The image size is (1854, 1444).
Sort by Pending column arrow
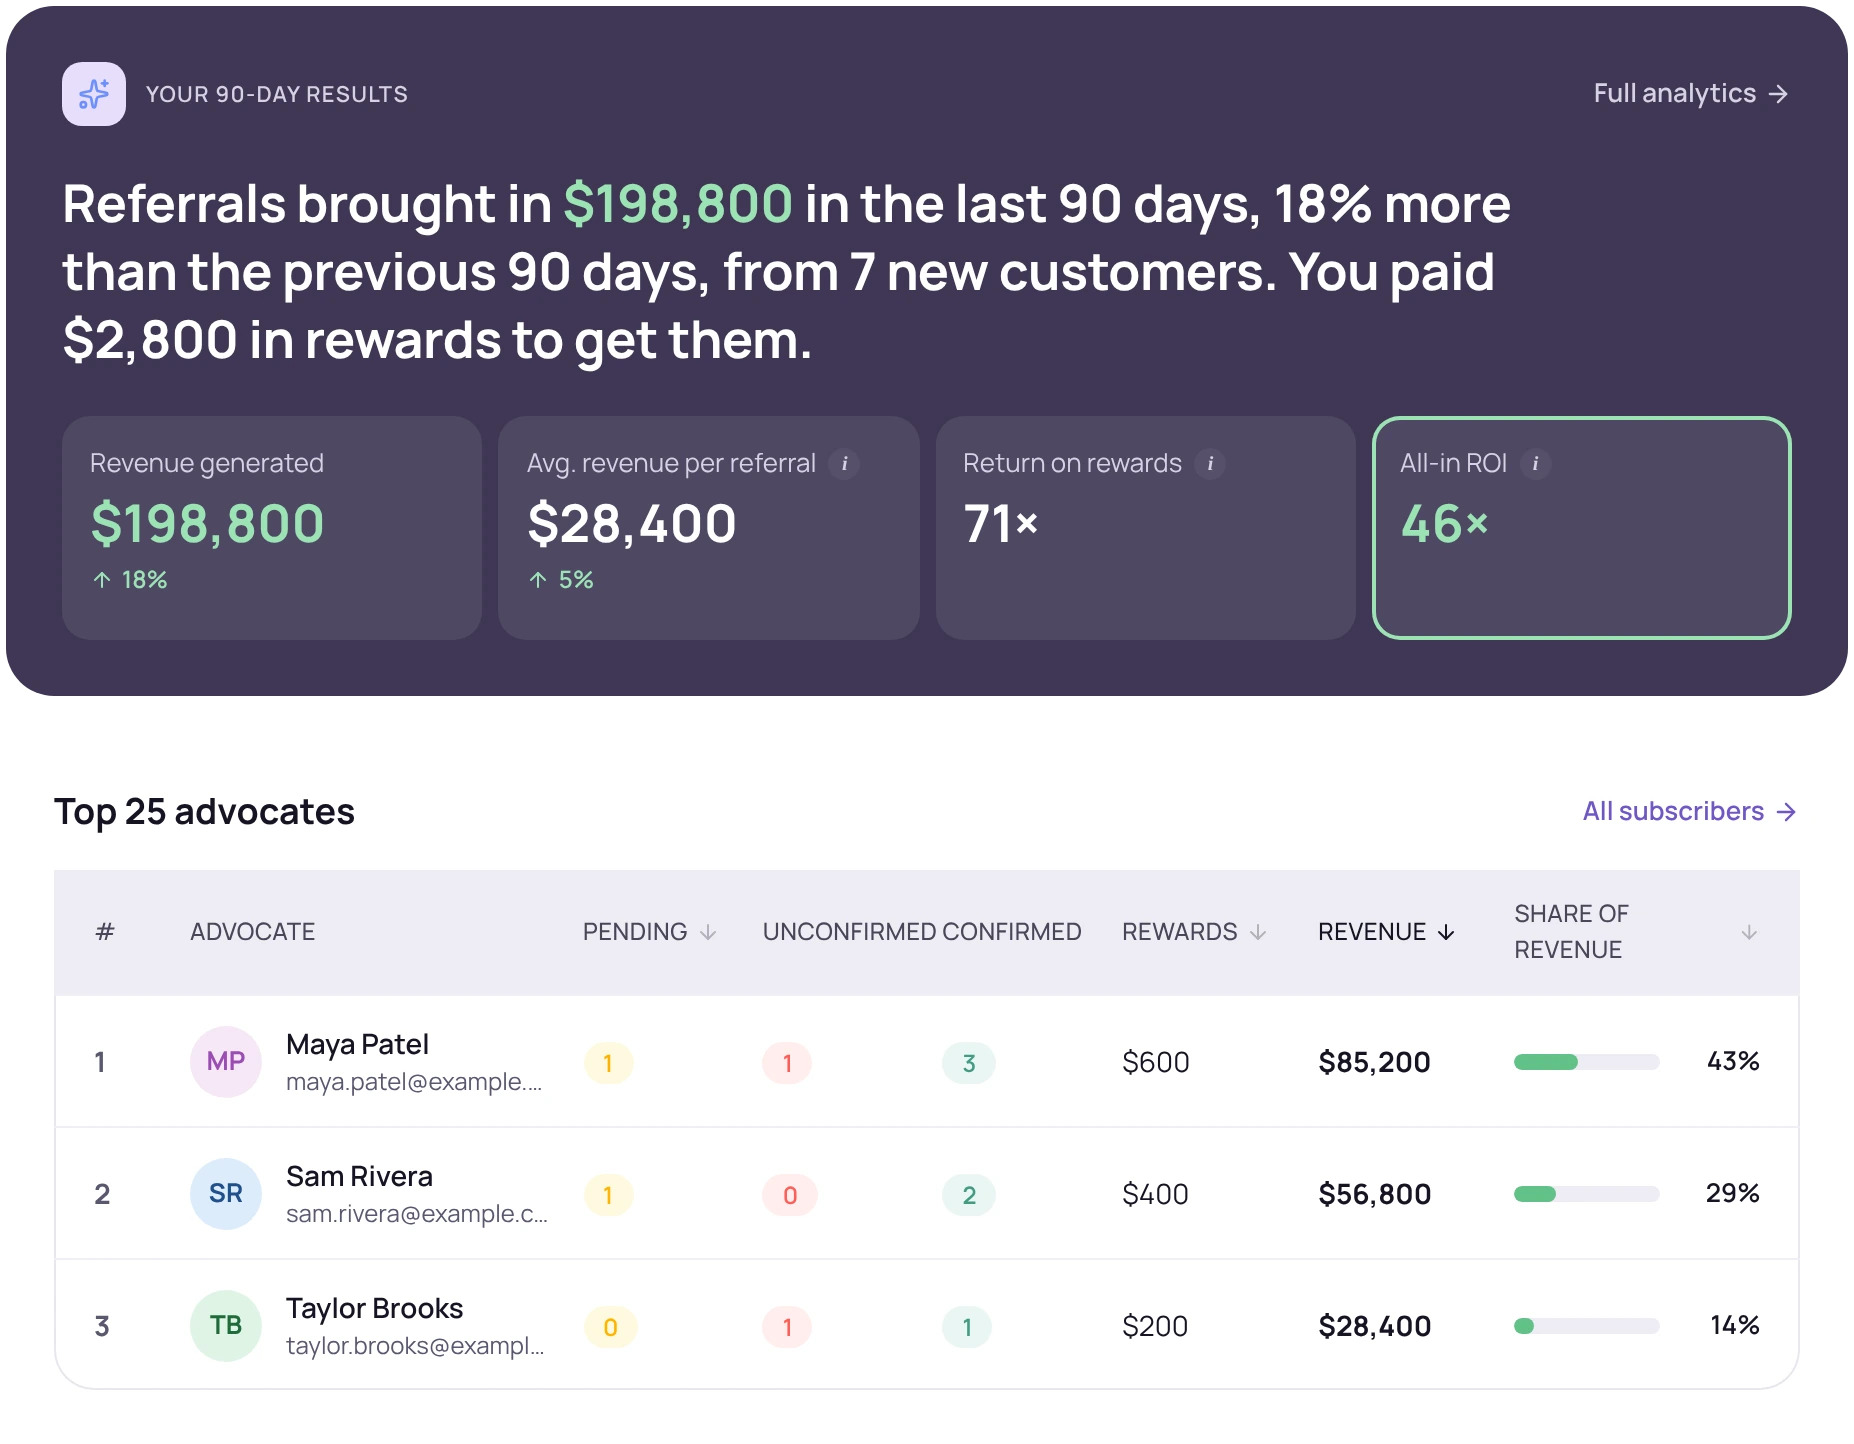click(708, 932)
